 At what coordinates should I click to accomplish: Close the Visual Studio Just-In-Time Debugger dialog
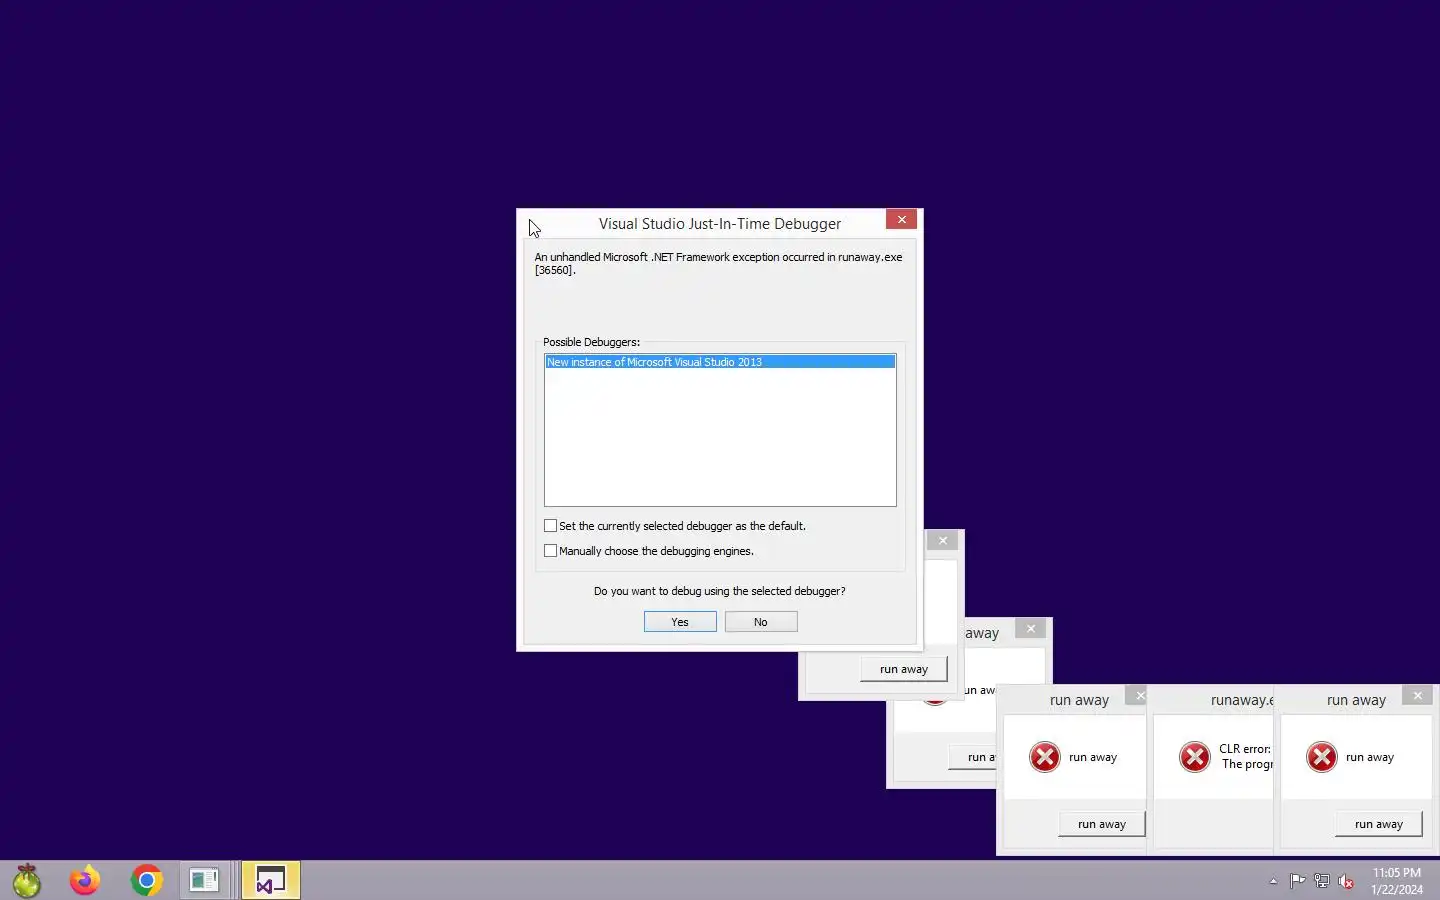tap(901, 220)
